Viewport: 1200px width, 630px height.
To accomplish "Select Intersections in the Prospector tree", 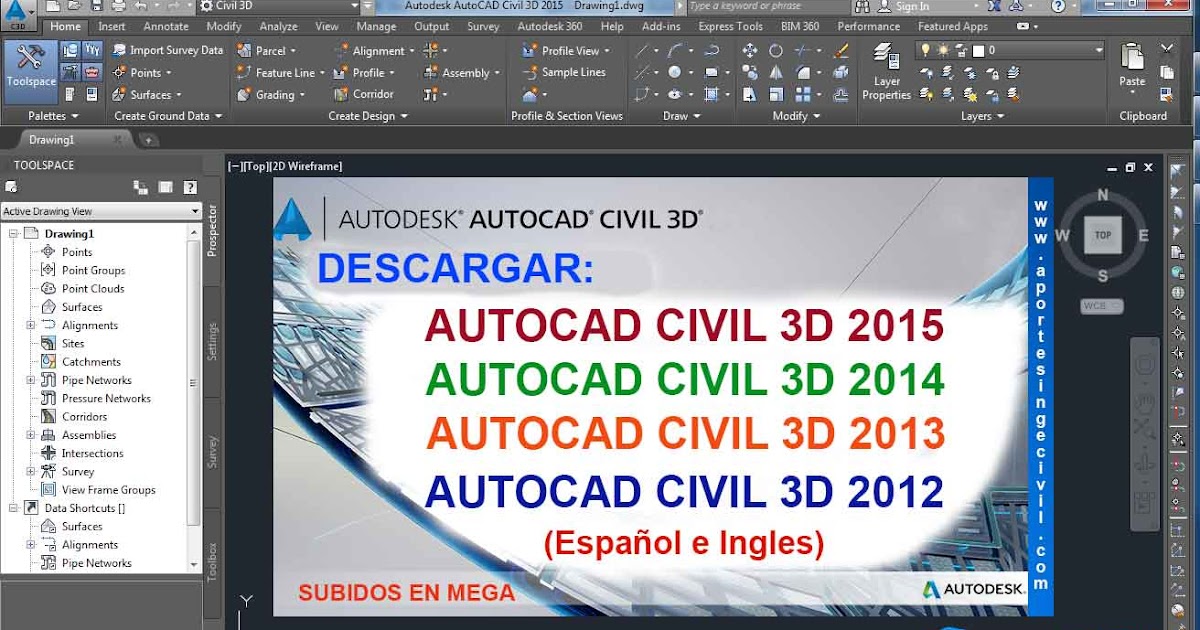I will tap(92, 453).
